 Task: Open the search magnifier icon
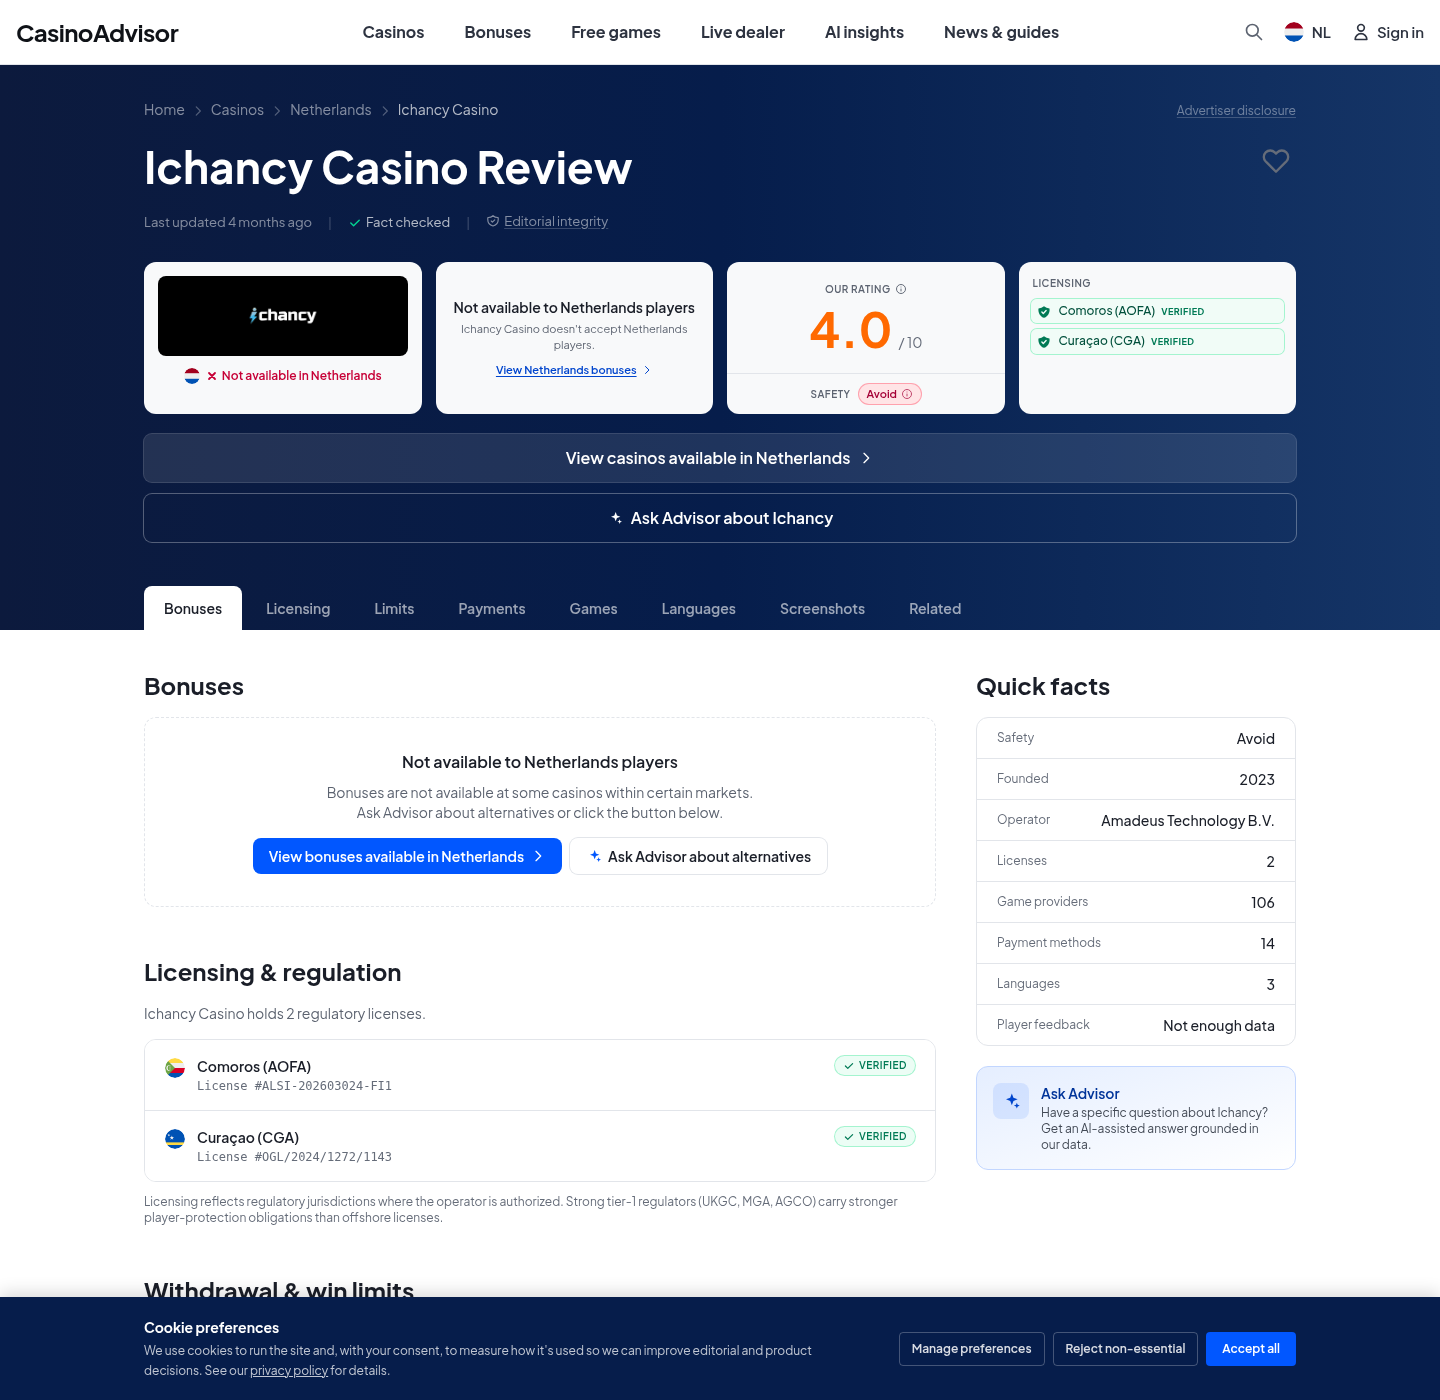pyautogui.click(x=1253, y=32)
